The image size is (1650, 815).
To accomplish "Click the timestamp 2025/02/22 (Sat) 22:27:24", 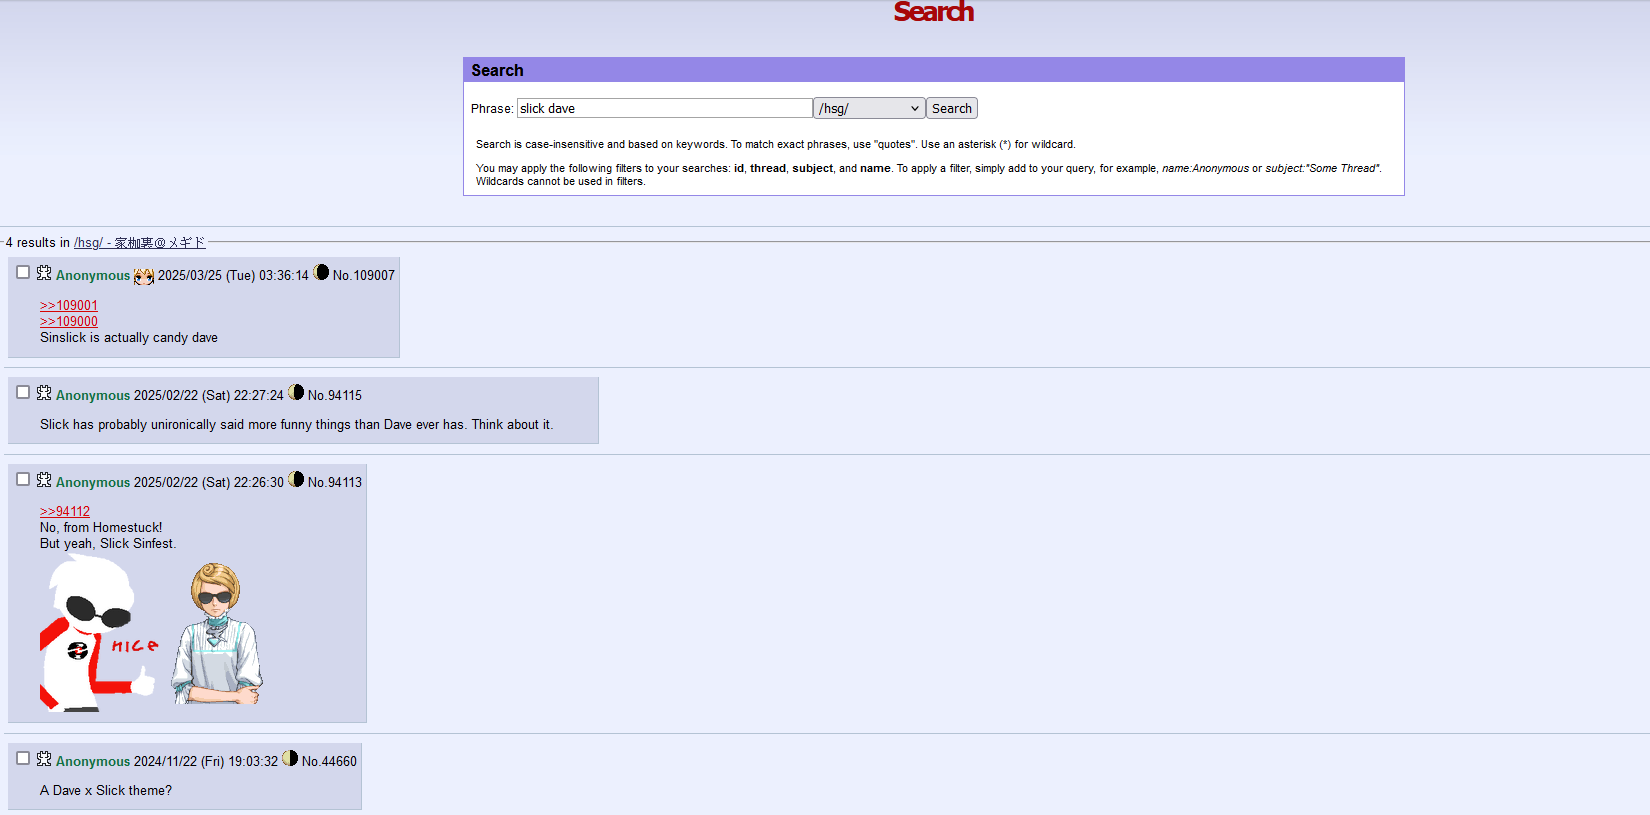I will (209, 395).
